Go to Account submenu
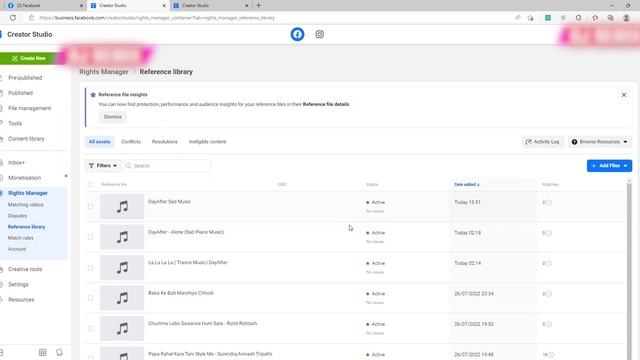This screenshot has height=360, width=640. click(17, 249)
